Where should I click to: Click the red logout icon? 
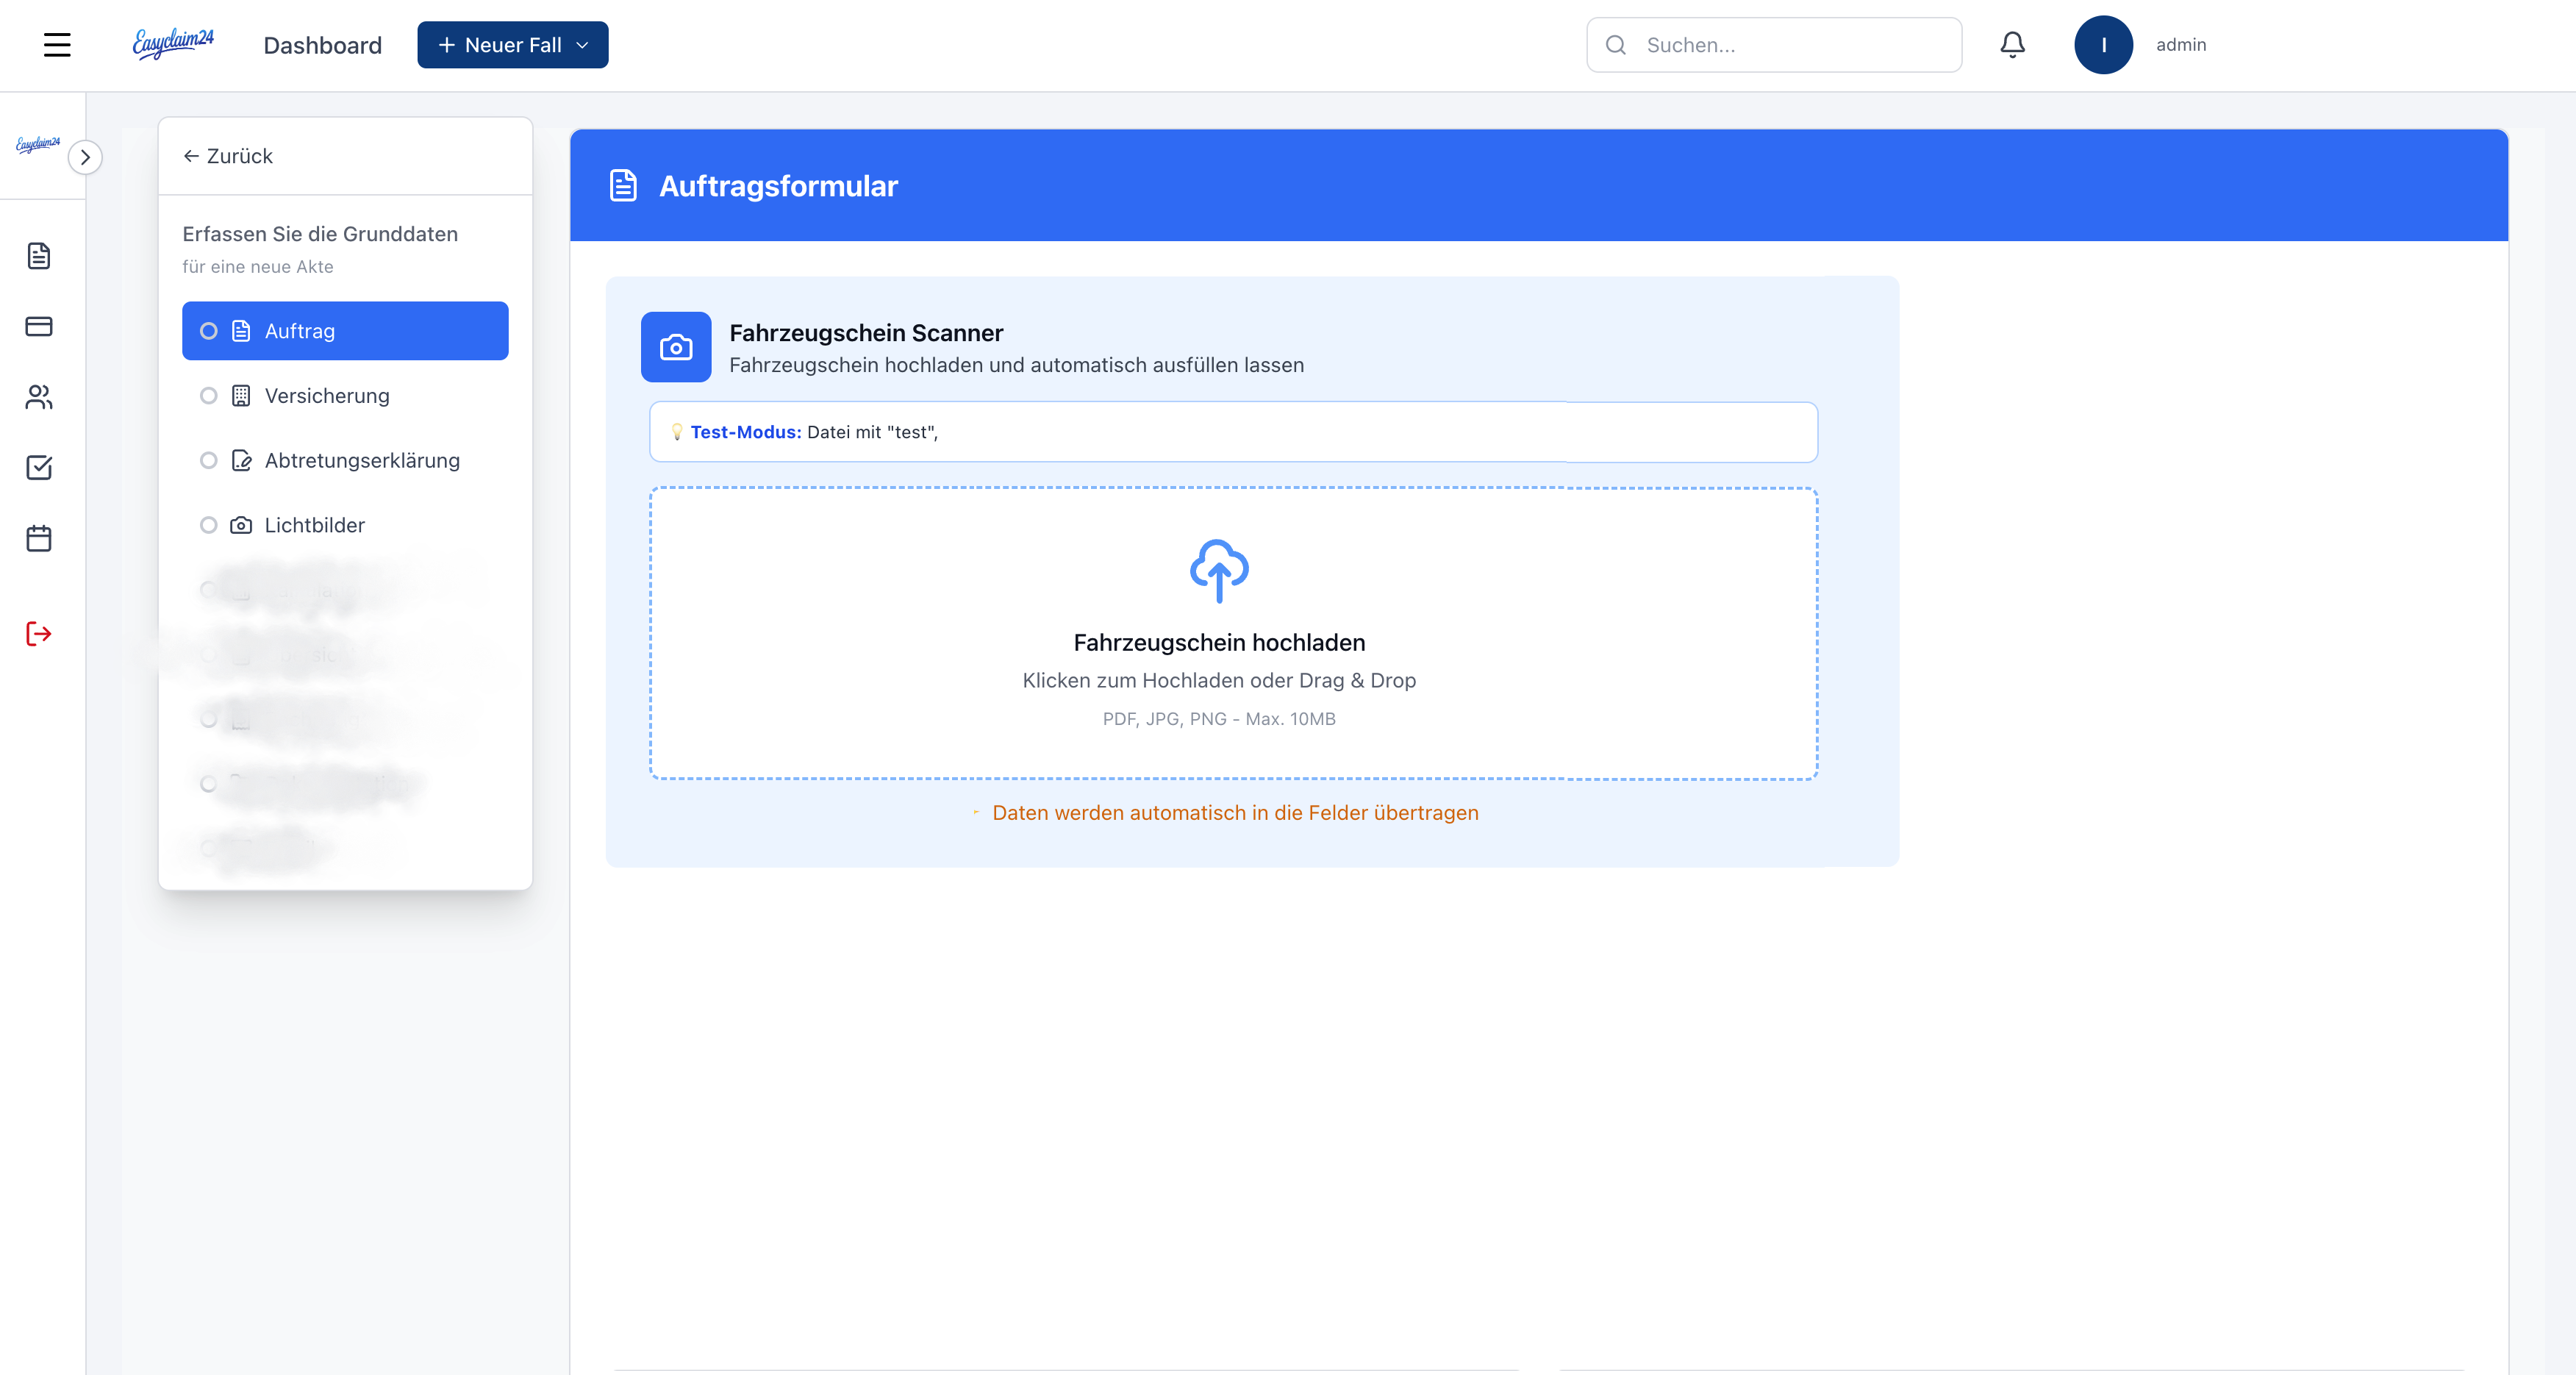(x=39, y=634)
